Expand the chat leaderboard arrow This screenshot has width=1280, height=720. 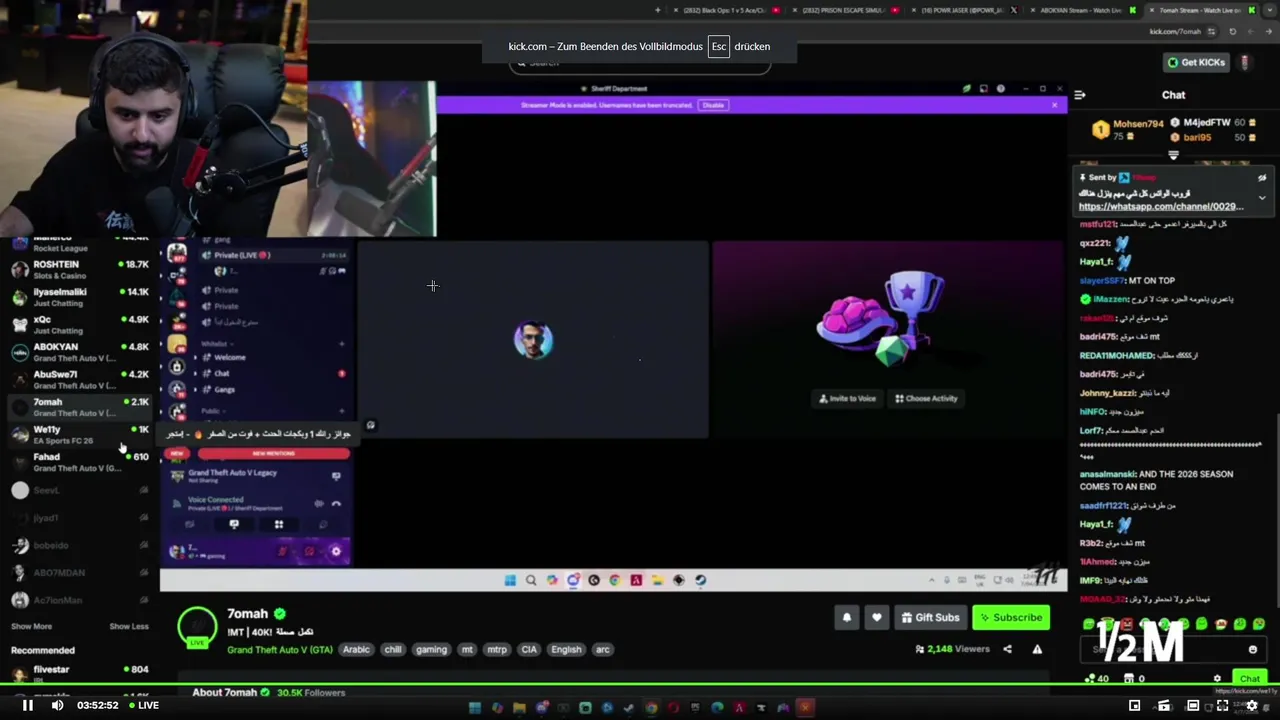click(x=1173, y=156)
